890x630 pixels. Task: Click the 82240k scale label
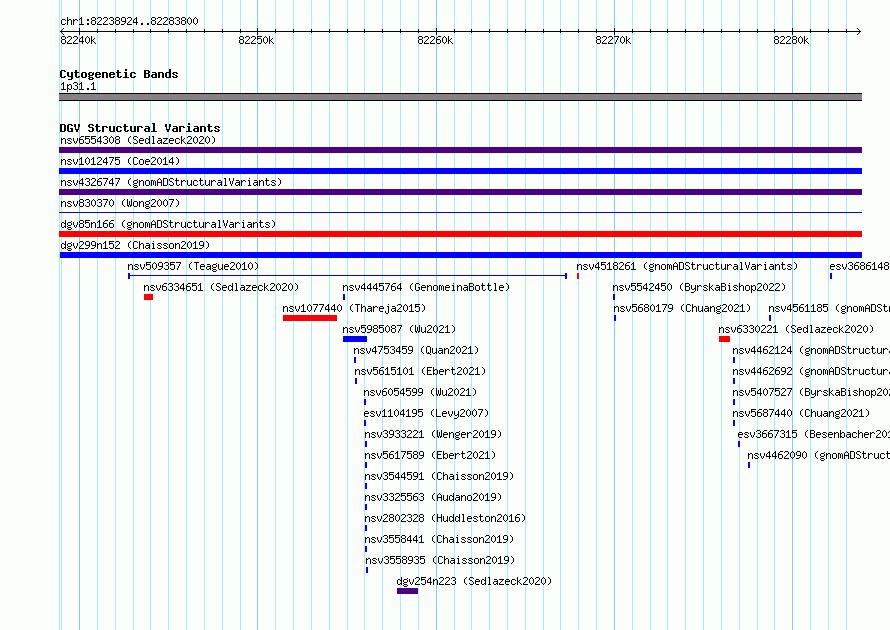[x=78, y=40]
